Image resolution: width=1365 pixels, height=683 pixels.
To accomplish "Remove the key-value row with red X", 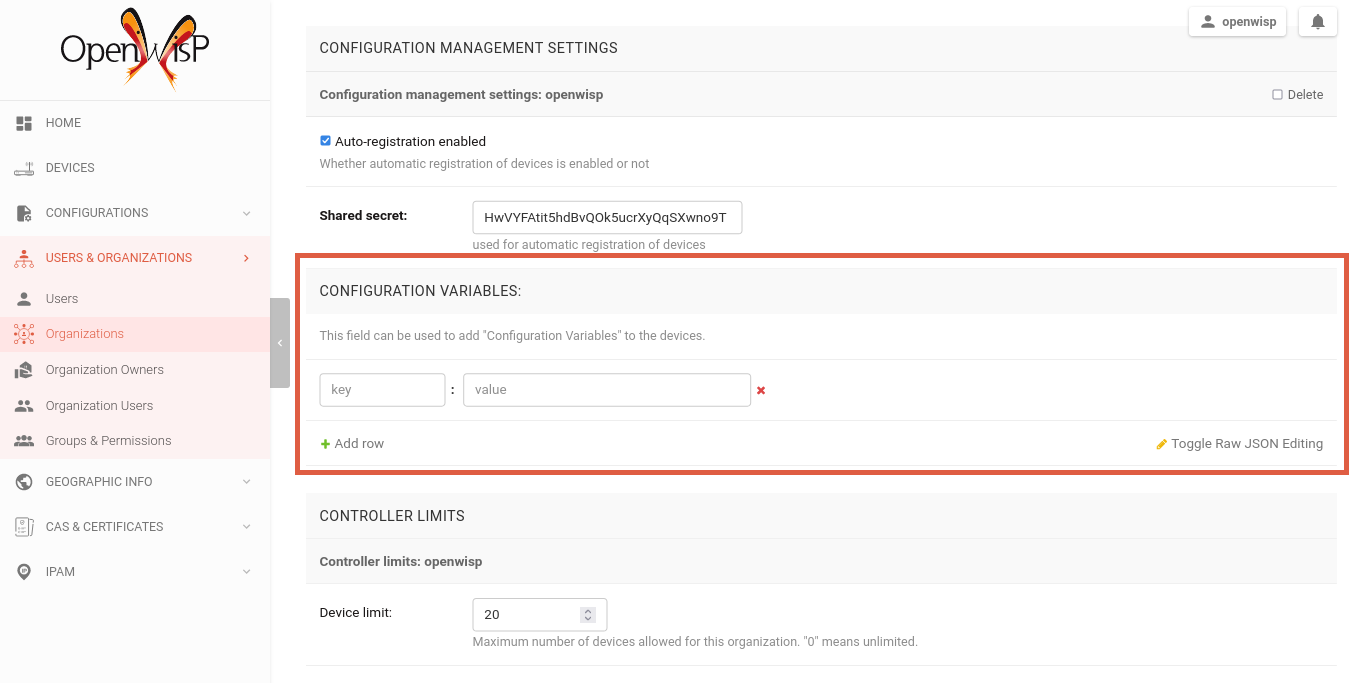I will pyautogui.click(x=761, y=390).
